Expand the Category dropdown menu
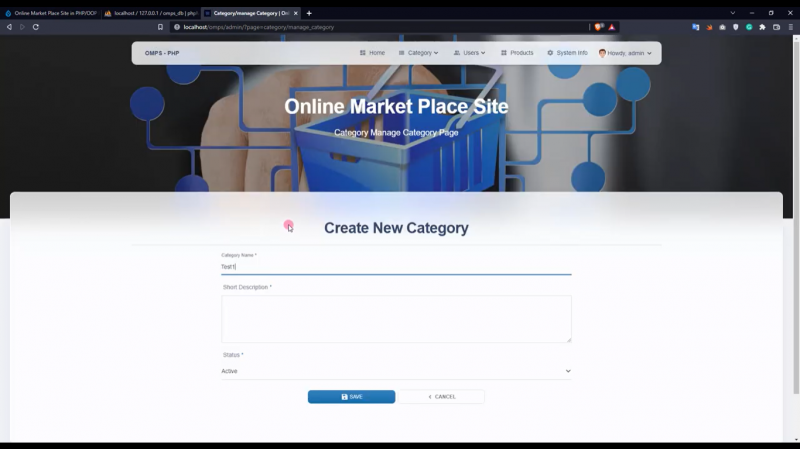800x449 pixels. (x=418, y=53)
